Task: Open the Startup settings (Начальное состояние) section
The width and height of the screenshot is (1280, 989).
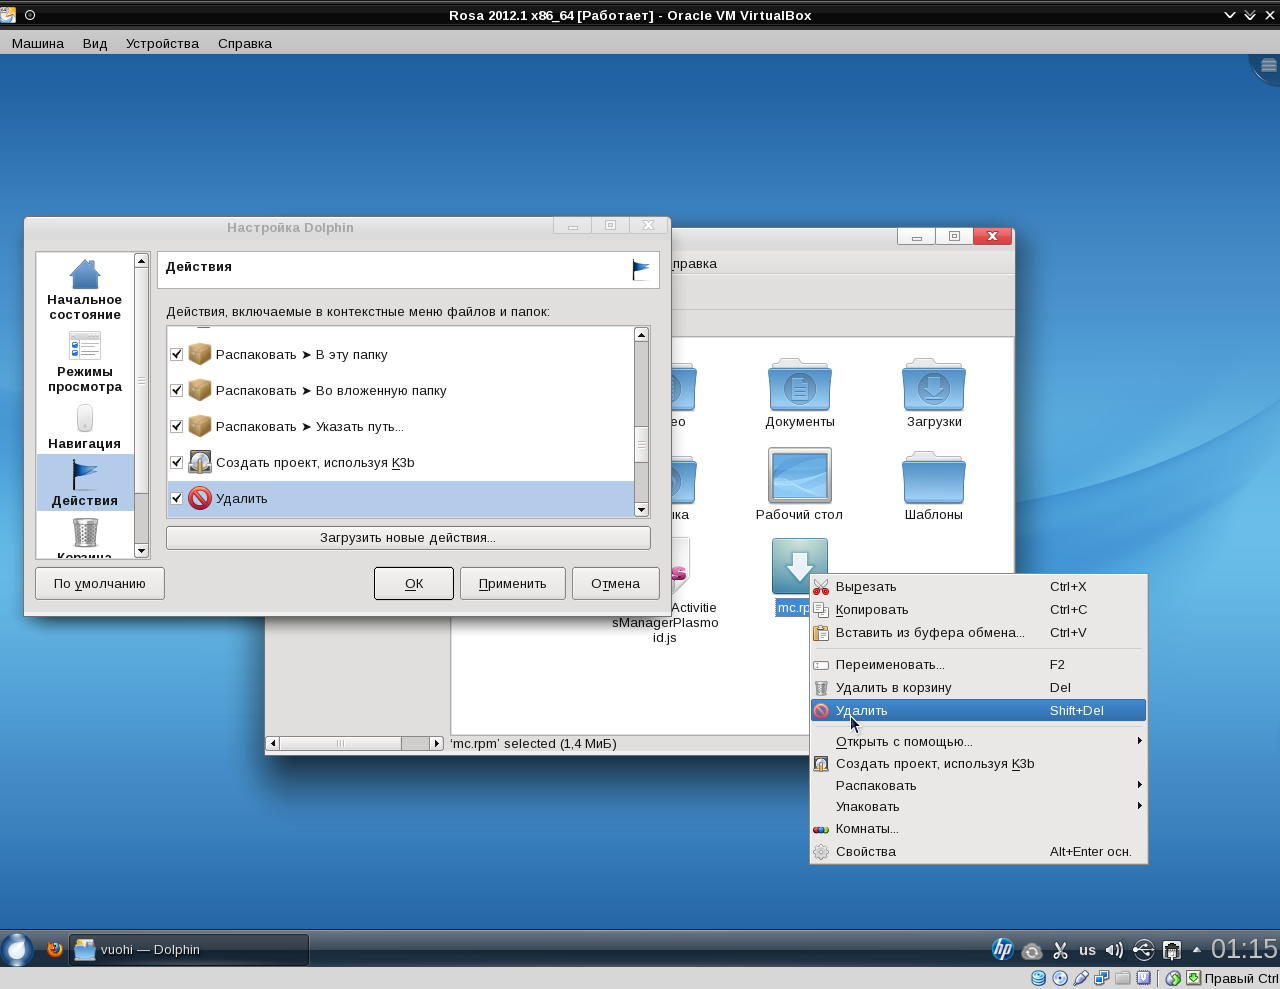Action: coord(85,290)
